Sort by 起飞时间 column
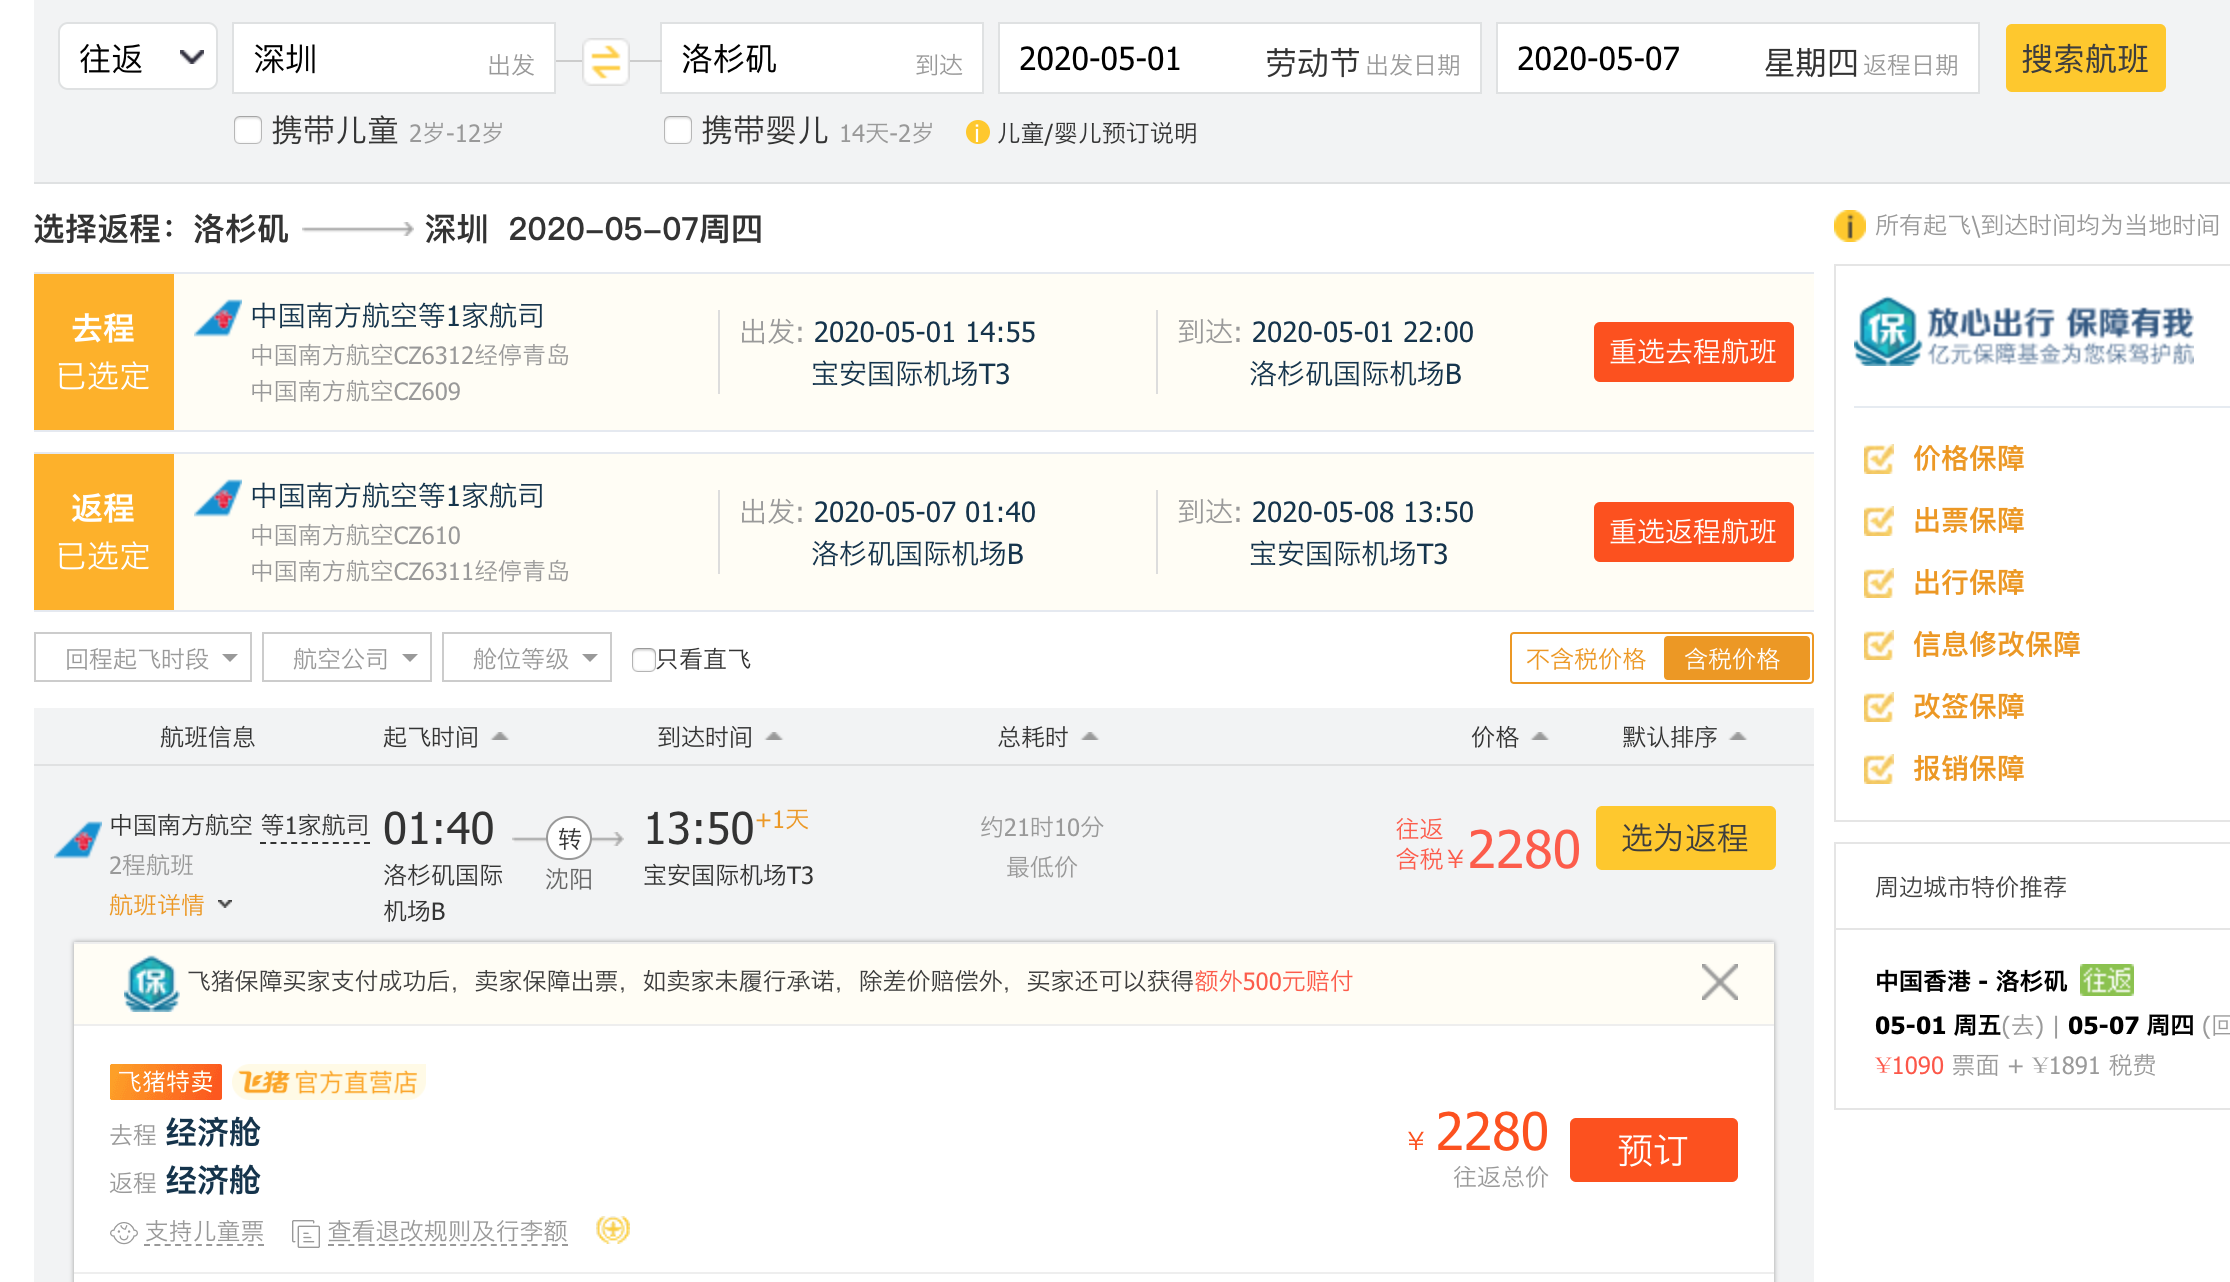The width and height of the screenshot is (2230, 1282). [445, 737]
